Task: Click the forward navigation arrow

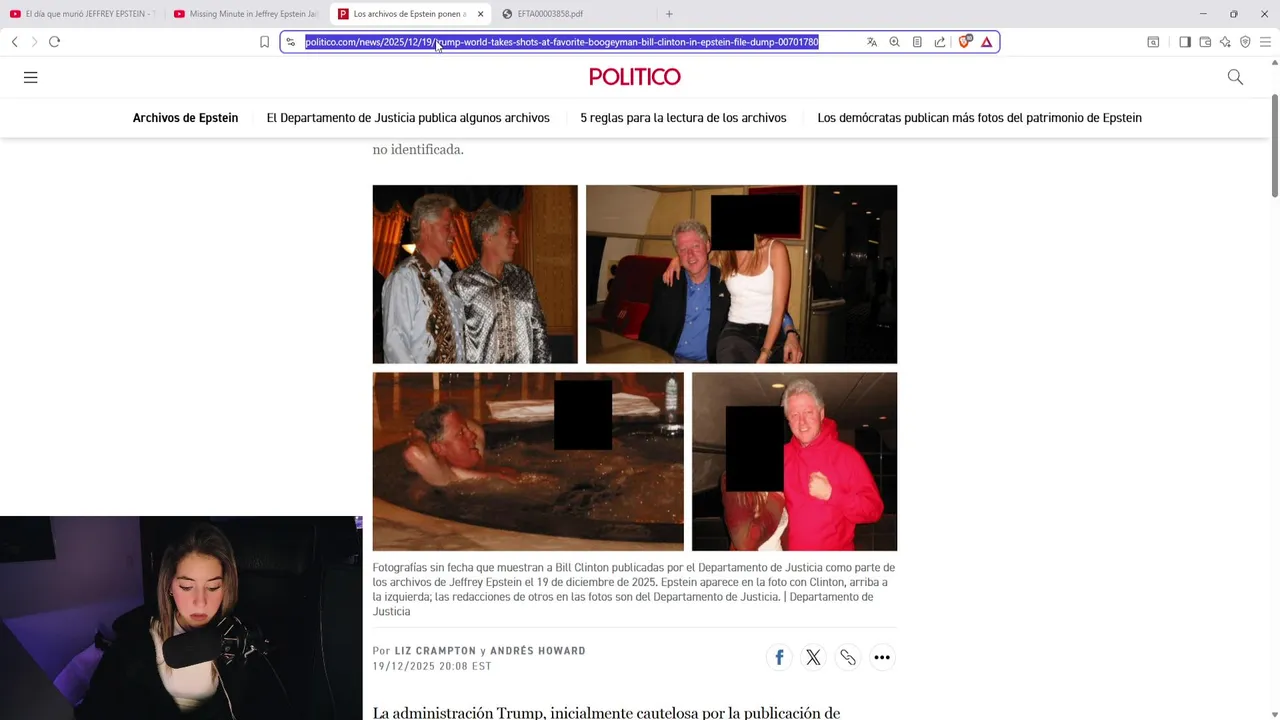Action: [x=34, y=42]
